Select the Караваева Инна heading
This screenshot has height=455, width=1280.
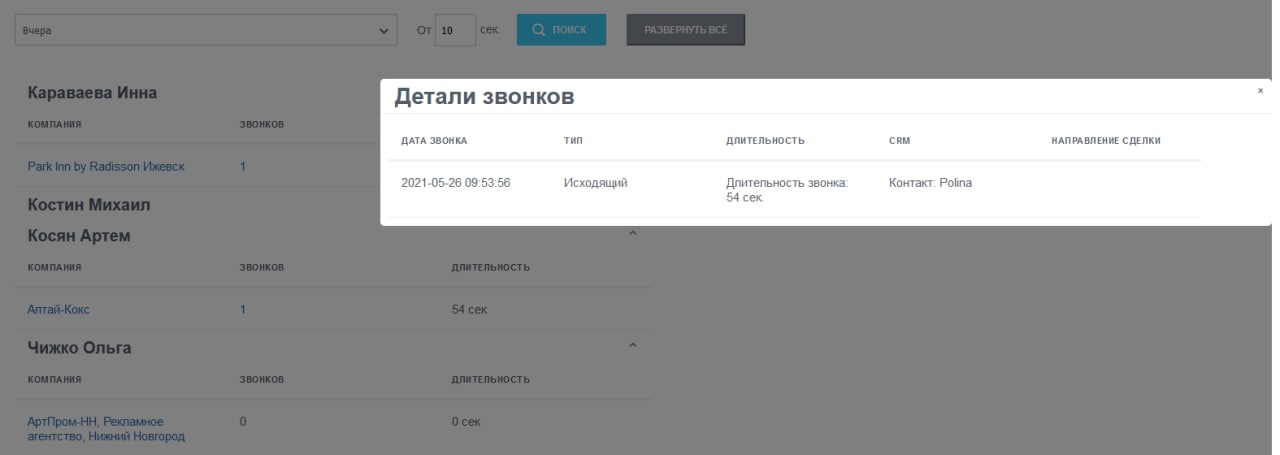(x=92, y=92)
